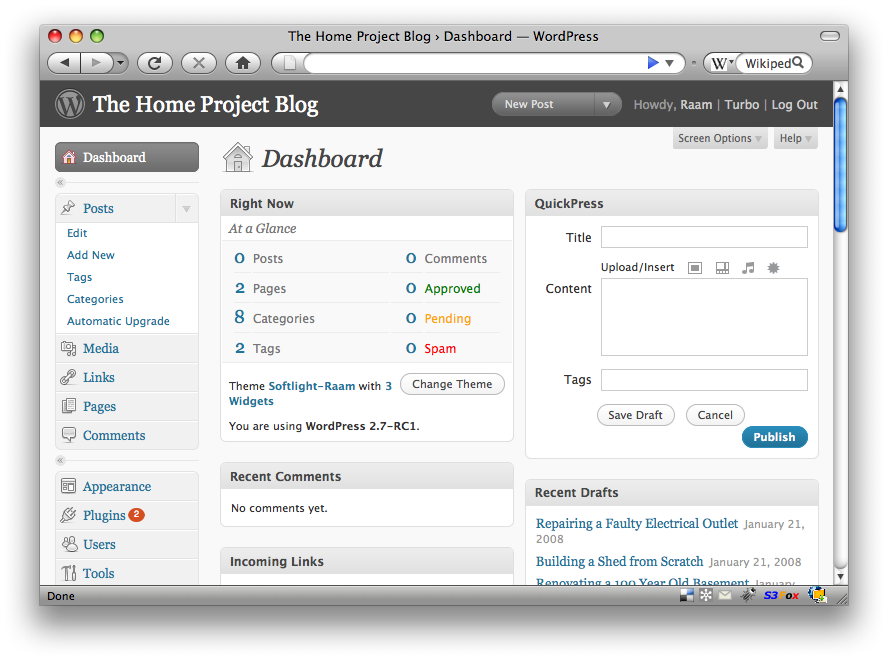Open the Help dropdown tab

point(795,139)
